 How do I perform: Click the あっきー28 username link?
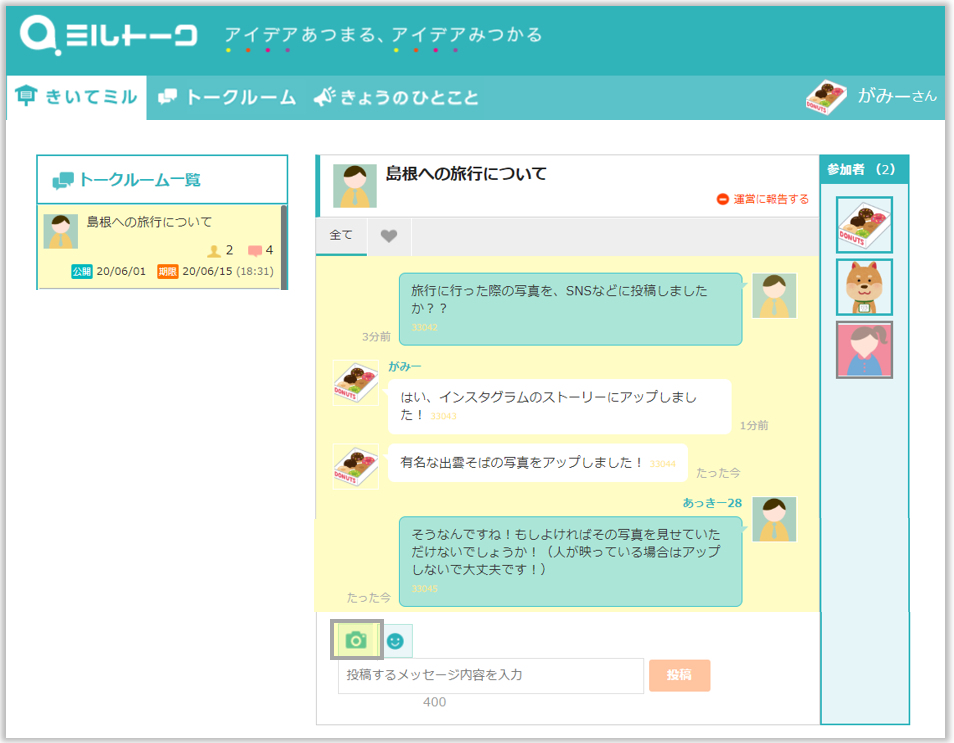click(712, 503)
